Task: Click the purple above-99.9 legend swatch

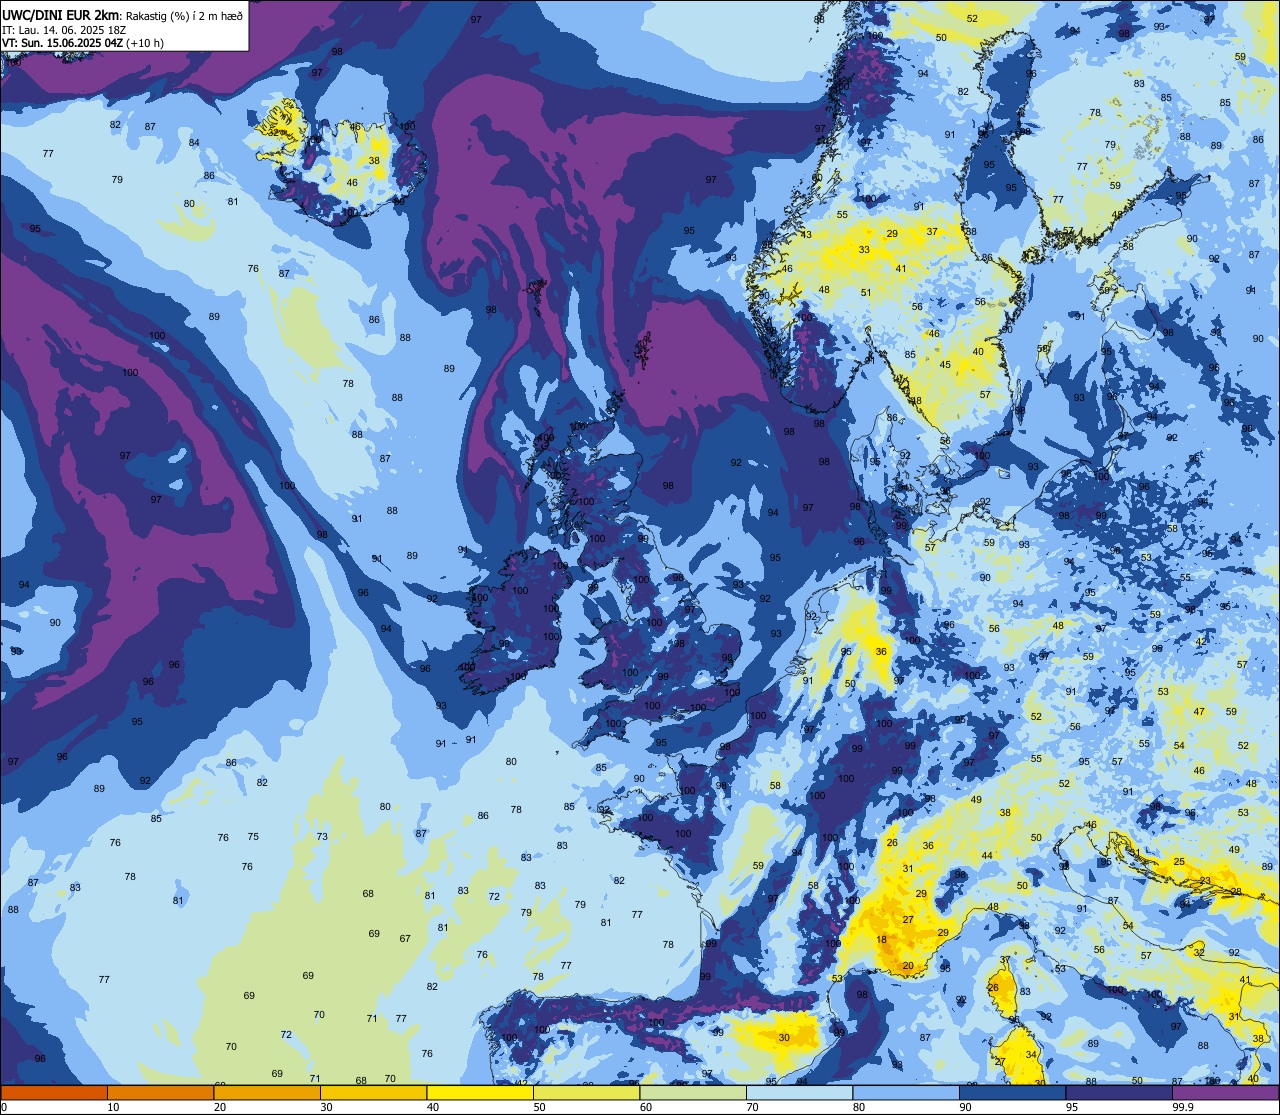Action: tap(1225, 1092)
